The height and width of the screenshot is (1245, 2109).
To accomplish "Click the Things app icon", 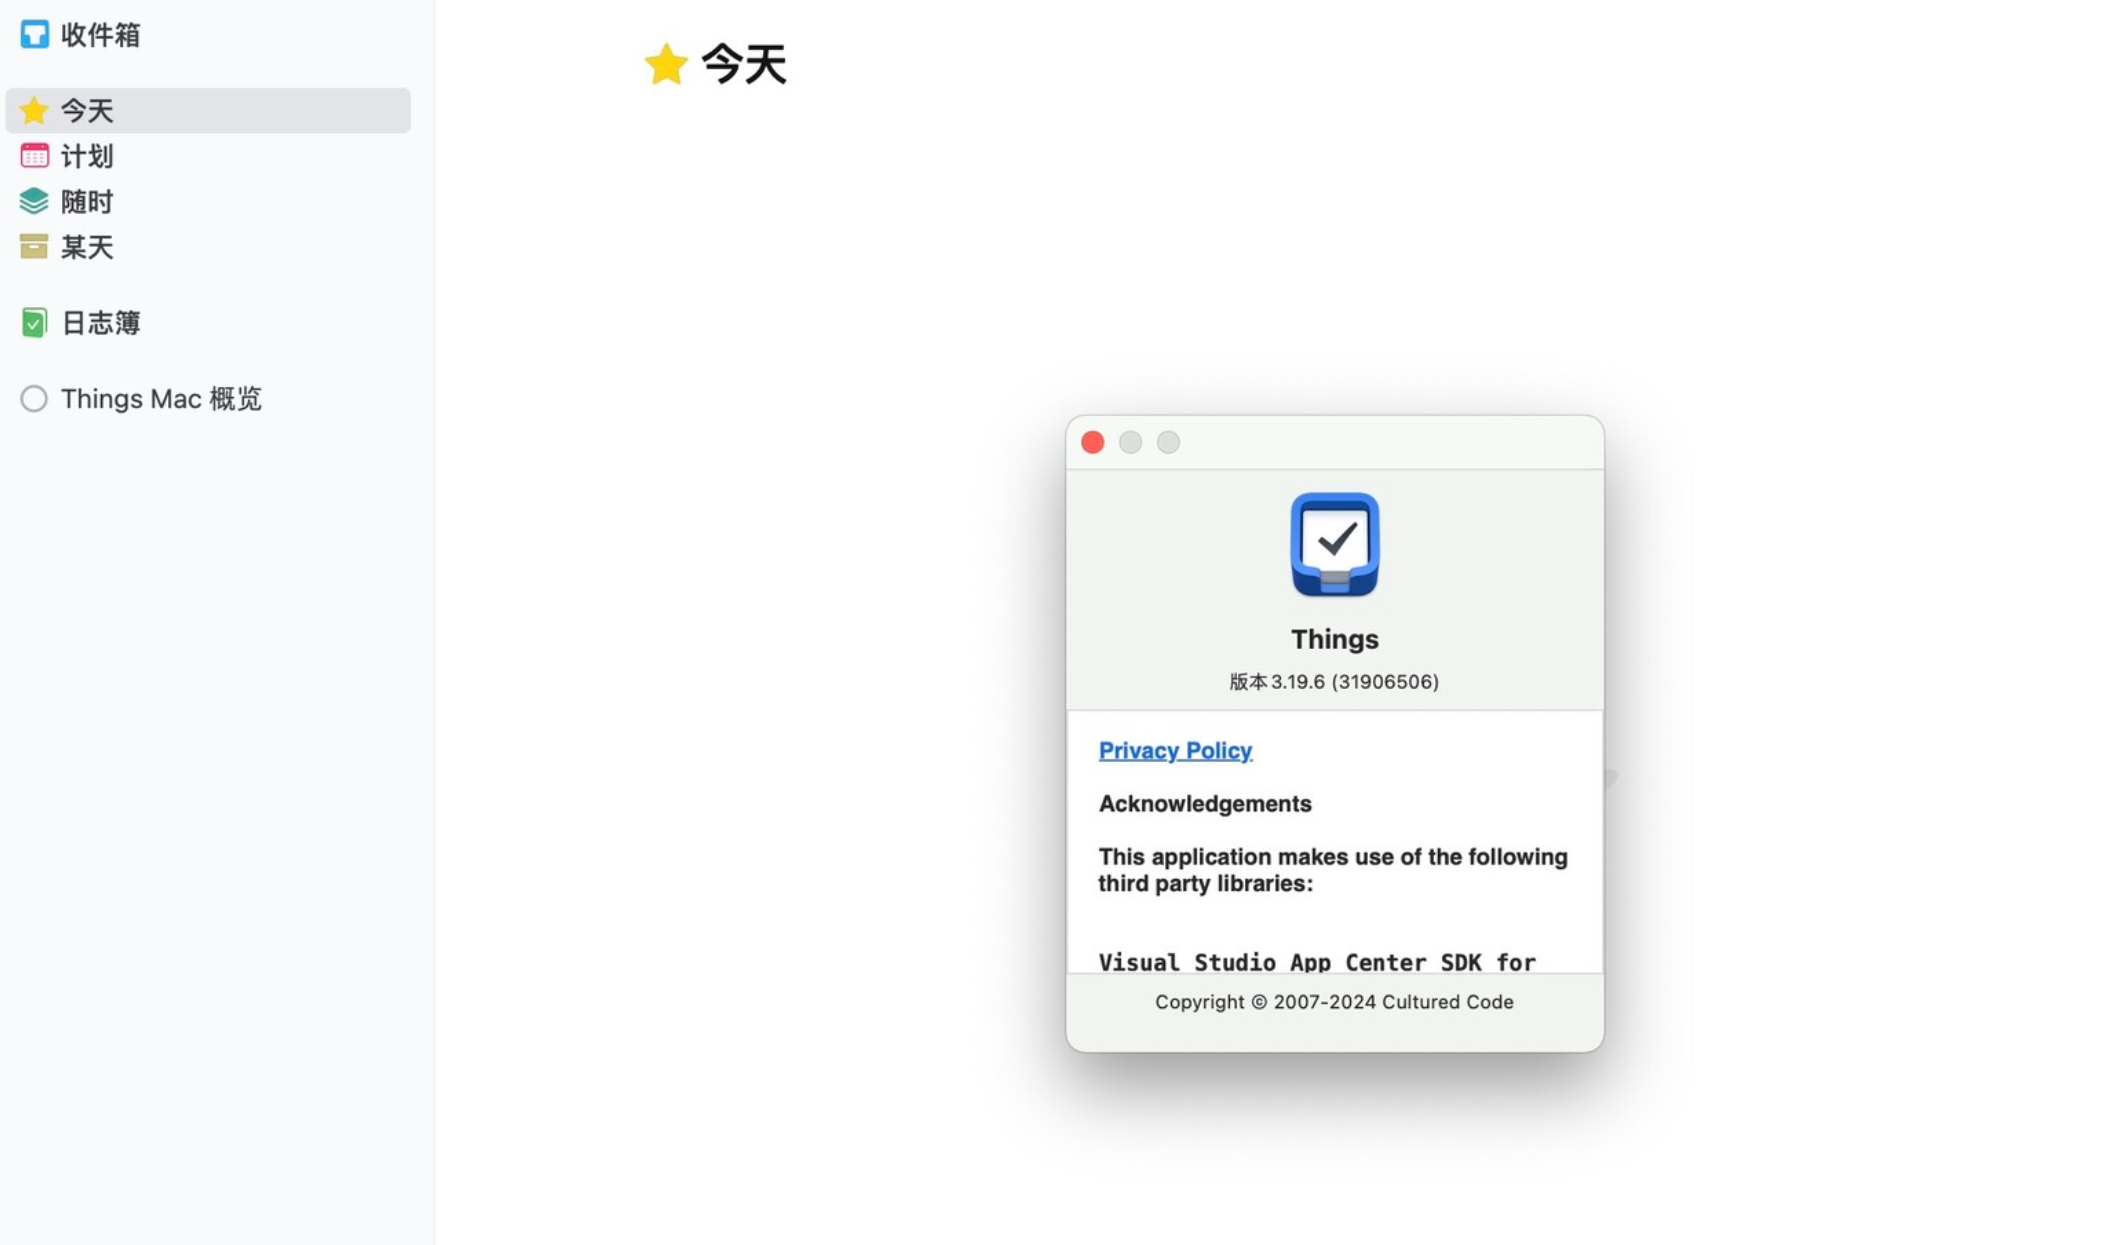I will pyautogui.click(x=1334, y=542).
